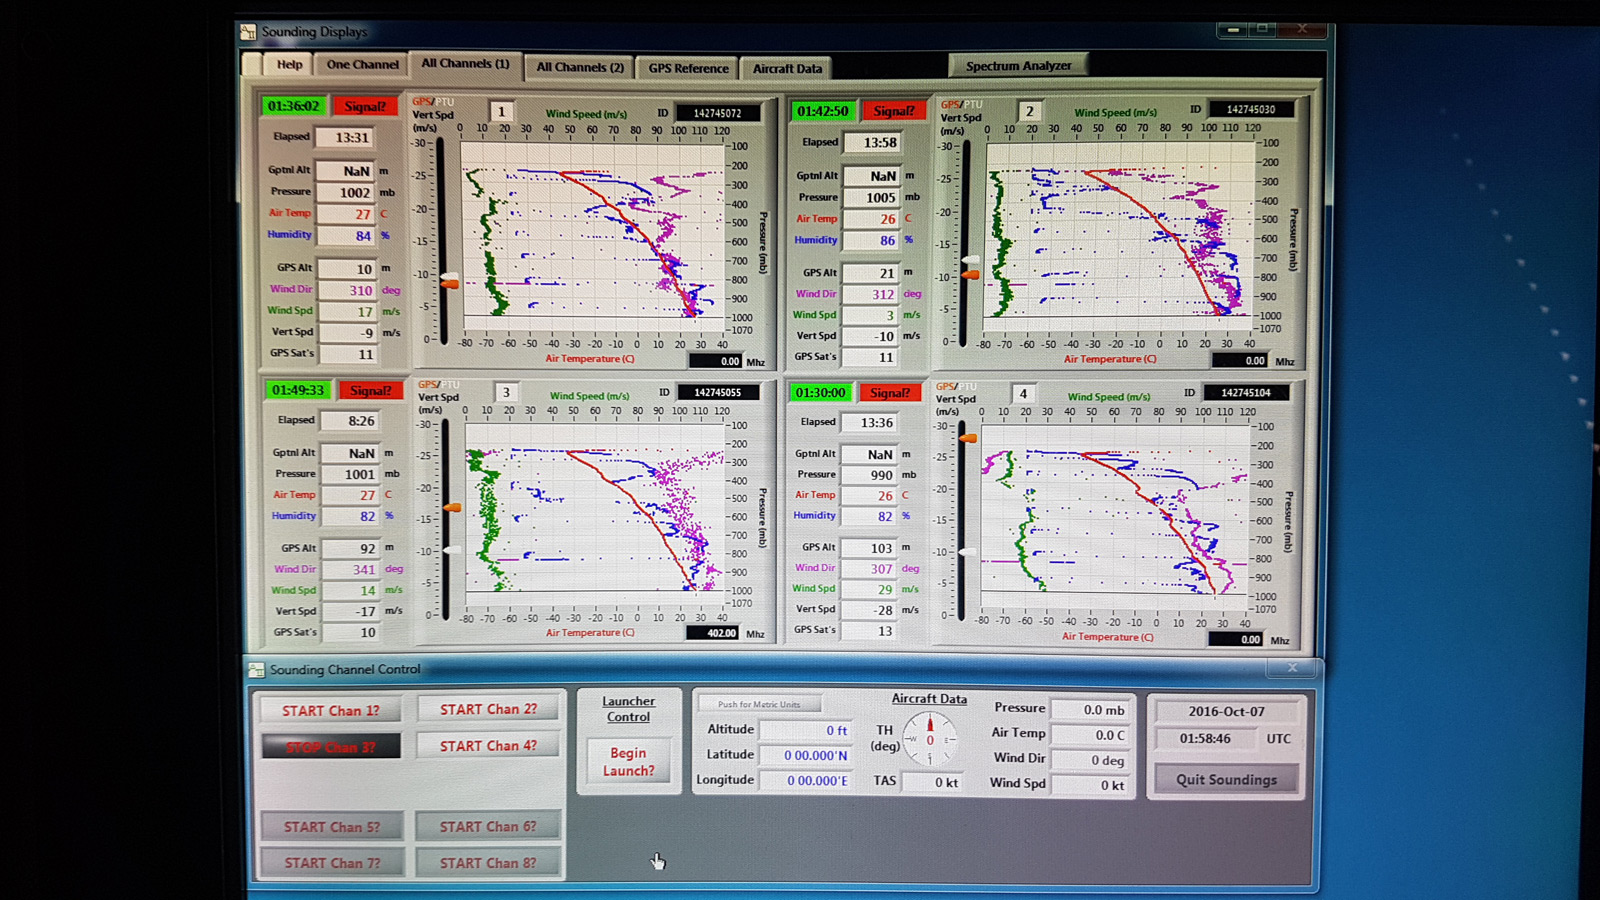
Task: Click channel 4 vertical speed slider handle
Action: pos(968,438)
